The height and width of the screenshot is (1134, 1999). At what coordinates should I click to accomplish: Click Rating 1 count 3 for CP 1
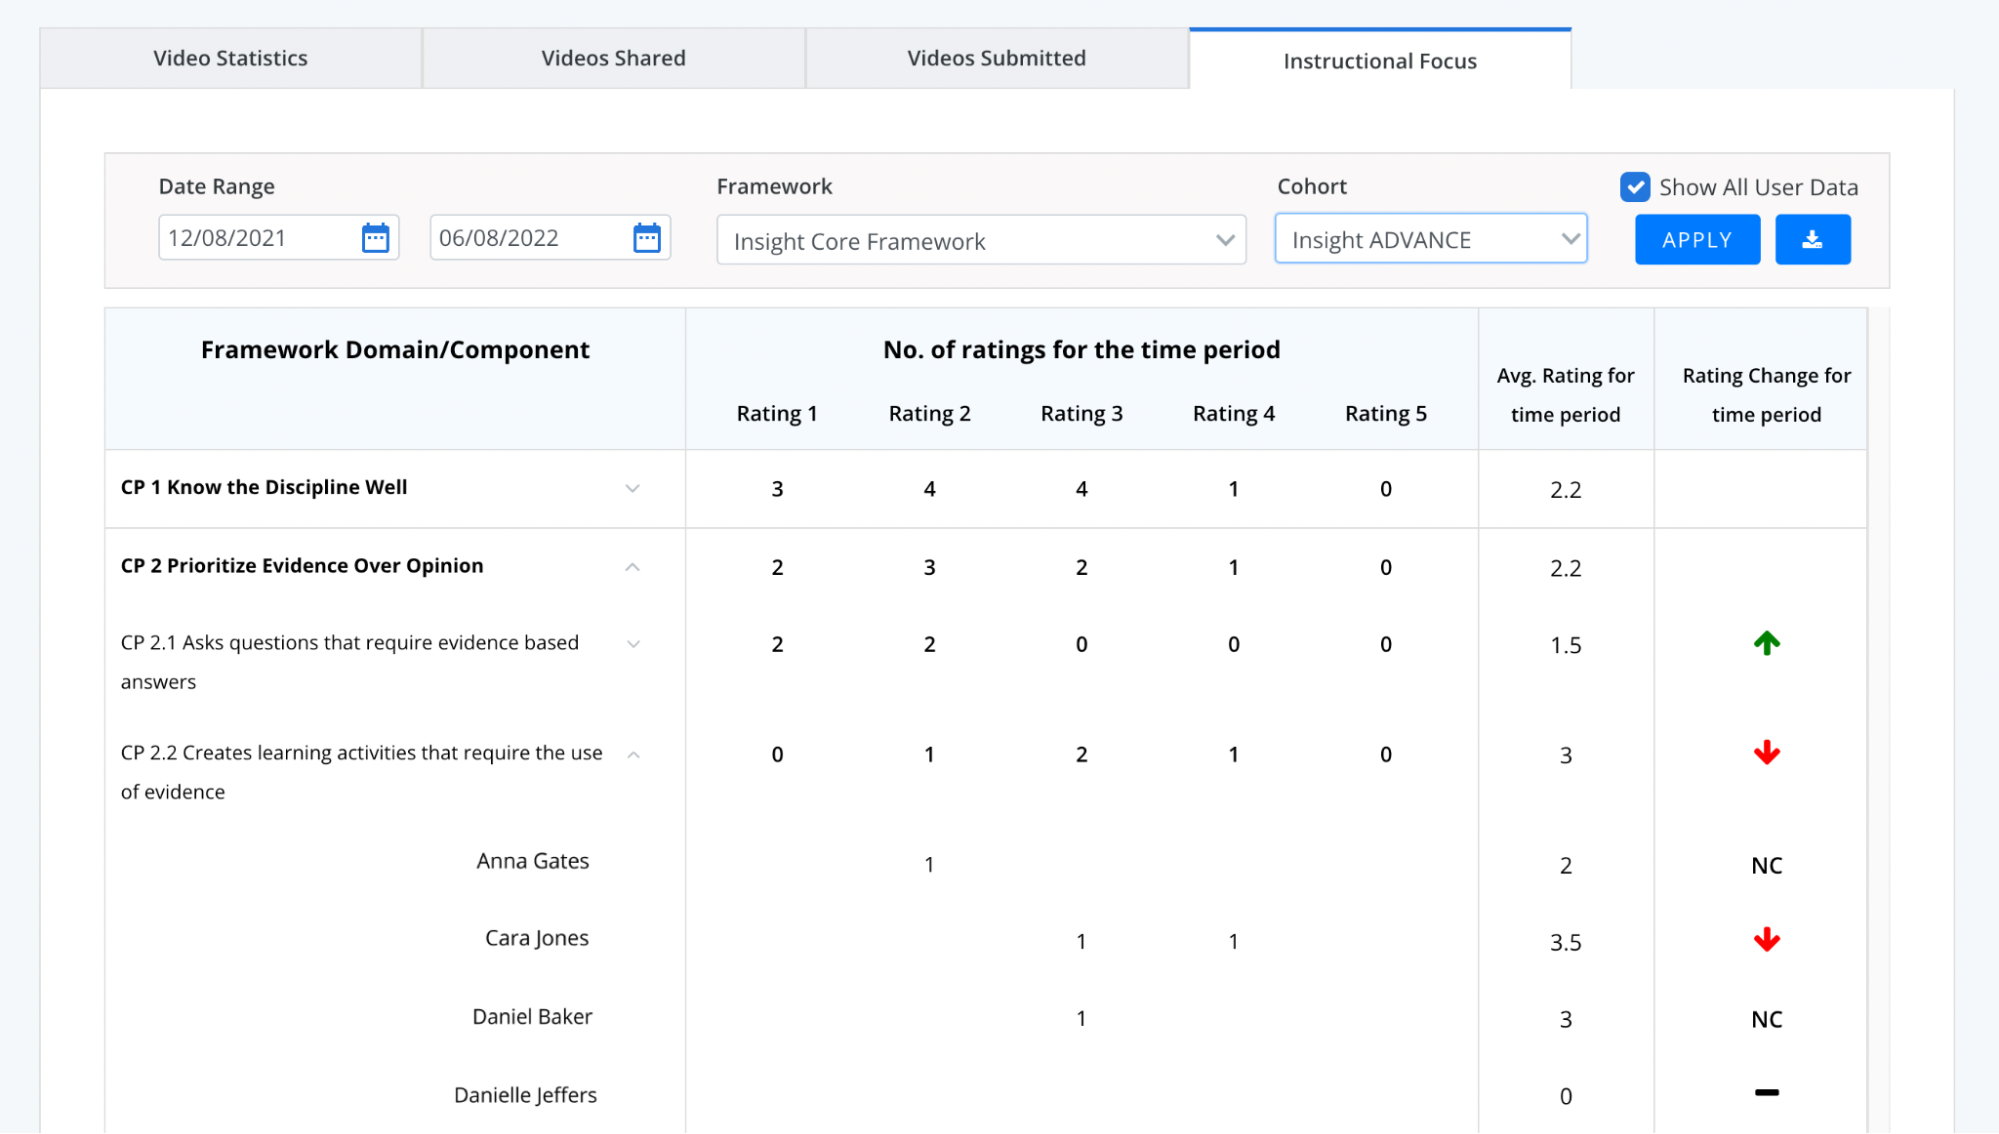coord(777,489)
